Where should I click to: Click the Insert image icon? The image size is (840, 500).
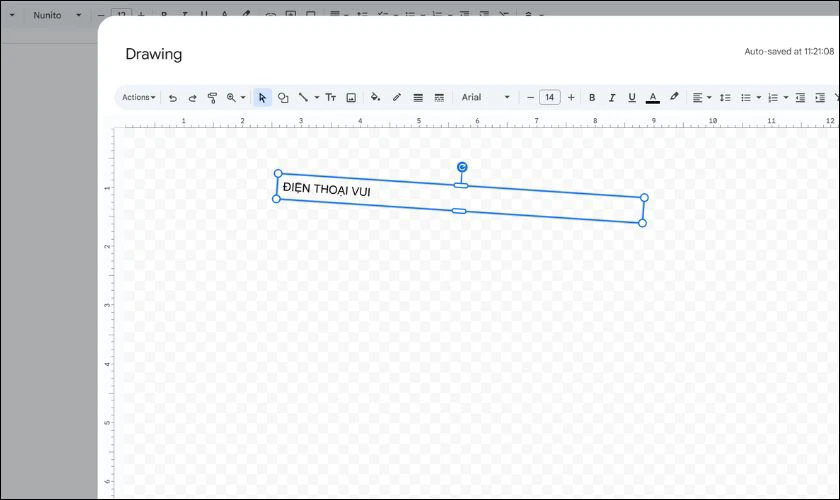pyautogui.click(x=351, y=98)
